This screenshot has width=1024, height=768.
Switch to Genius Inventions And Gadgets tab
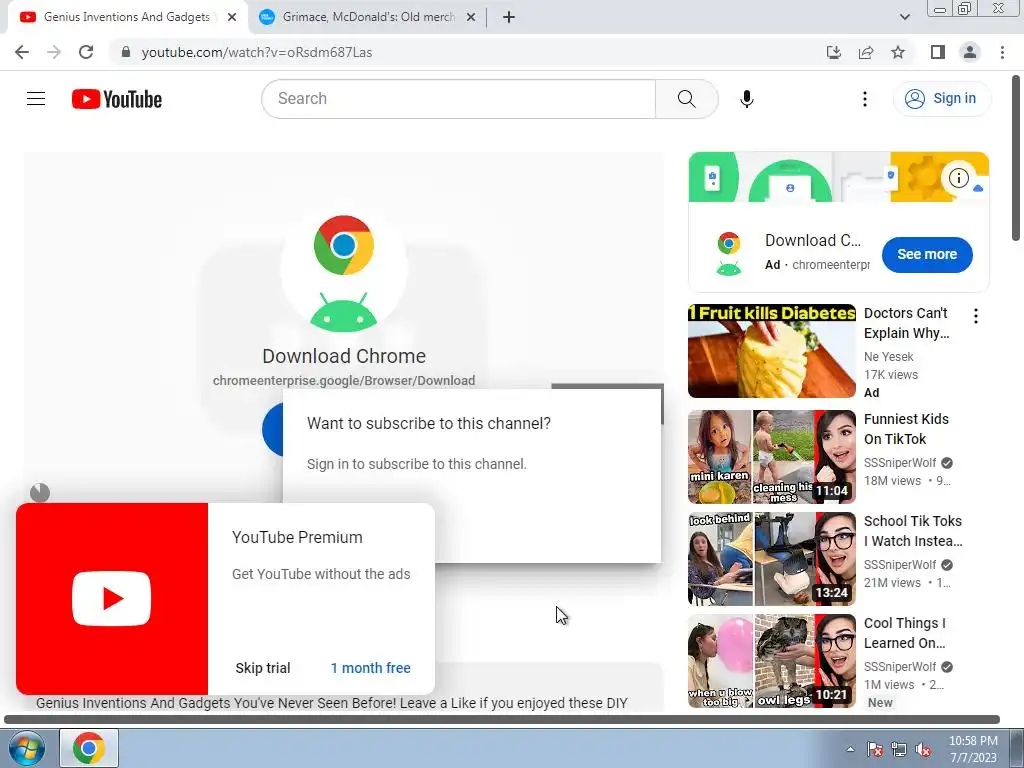point(127,17)
